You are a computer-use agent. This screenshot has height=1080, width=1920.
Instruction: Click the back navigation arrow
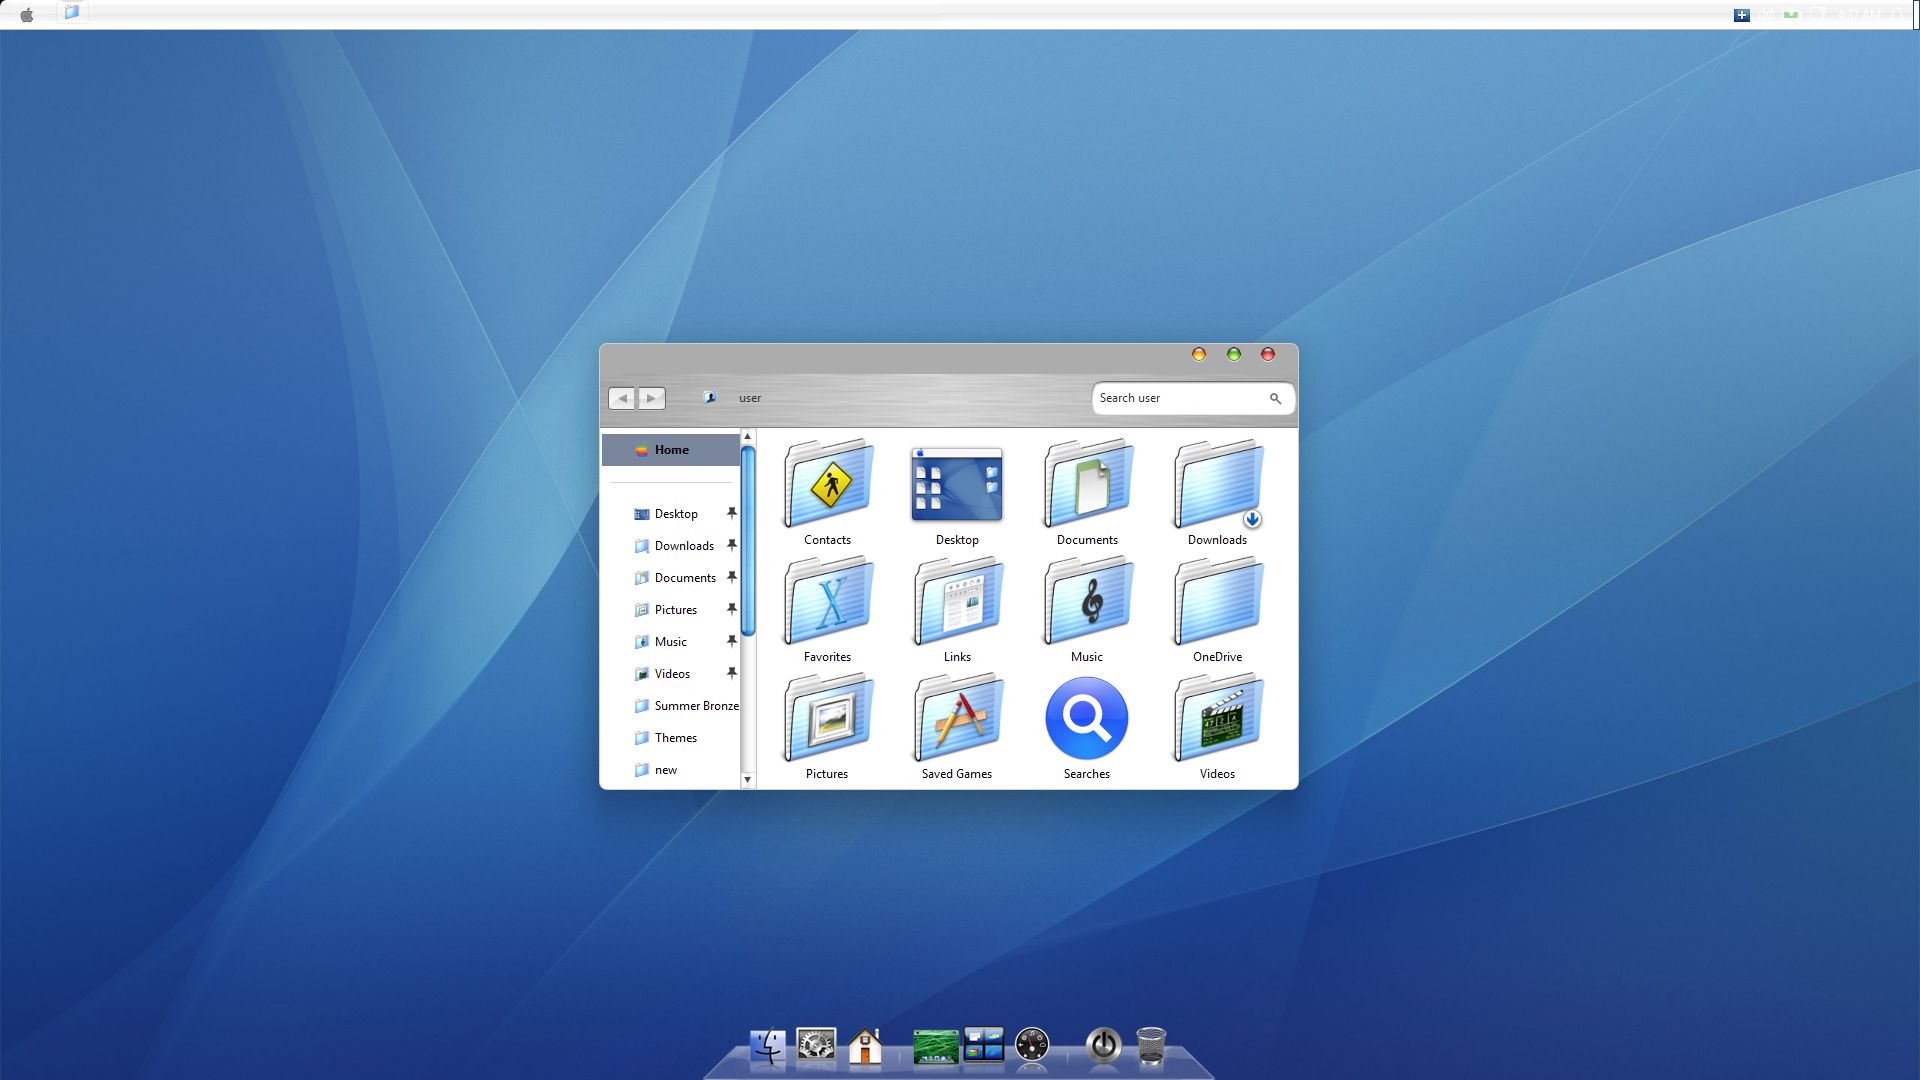point(622,398)
